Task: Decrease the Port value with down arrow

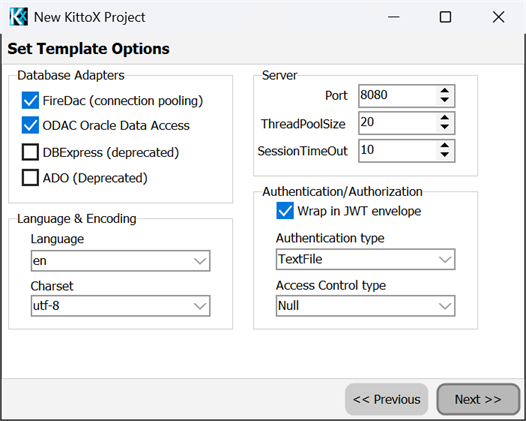Action: pyautogui.click(x=445, y=100)
